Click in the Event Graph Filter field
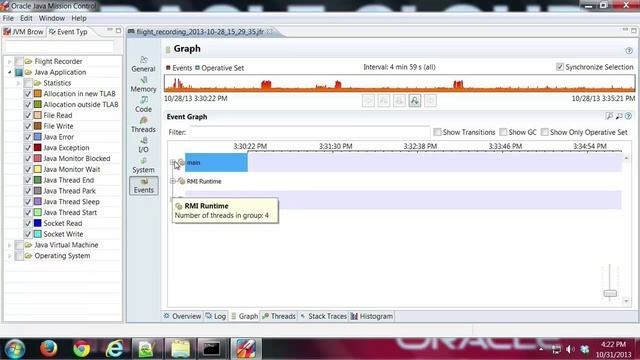 310,132
